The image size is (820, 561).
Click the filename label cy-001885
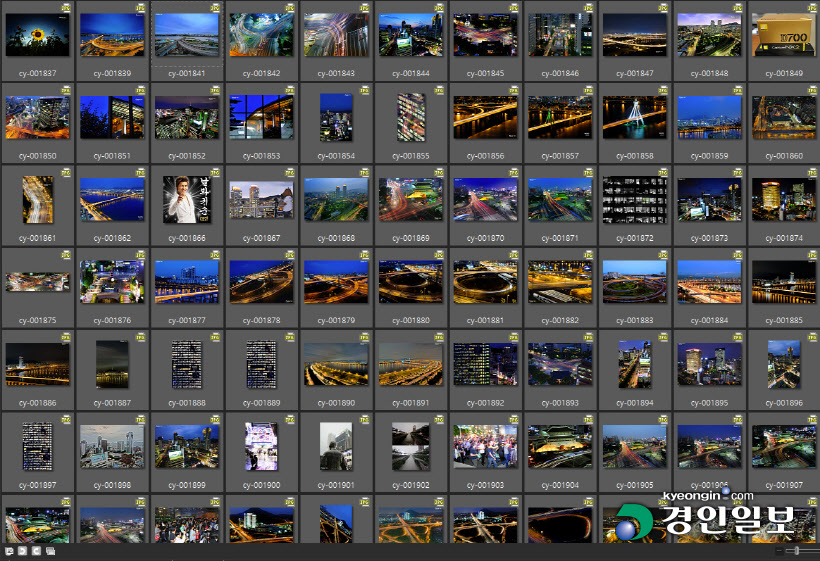pyautogui.click(x=782, y=321)
